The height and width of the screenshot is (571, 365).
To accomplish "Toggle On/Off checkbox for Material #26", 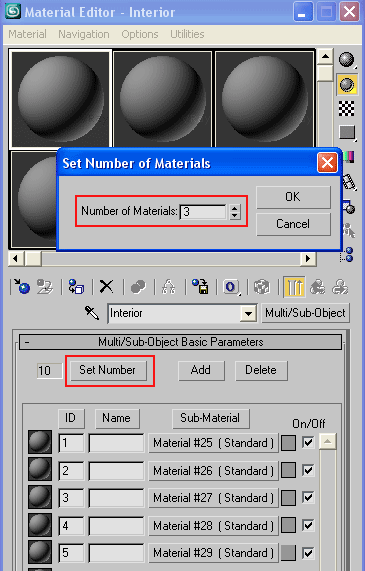I will tap(308, 470).
